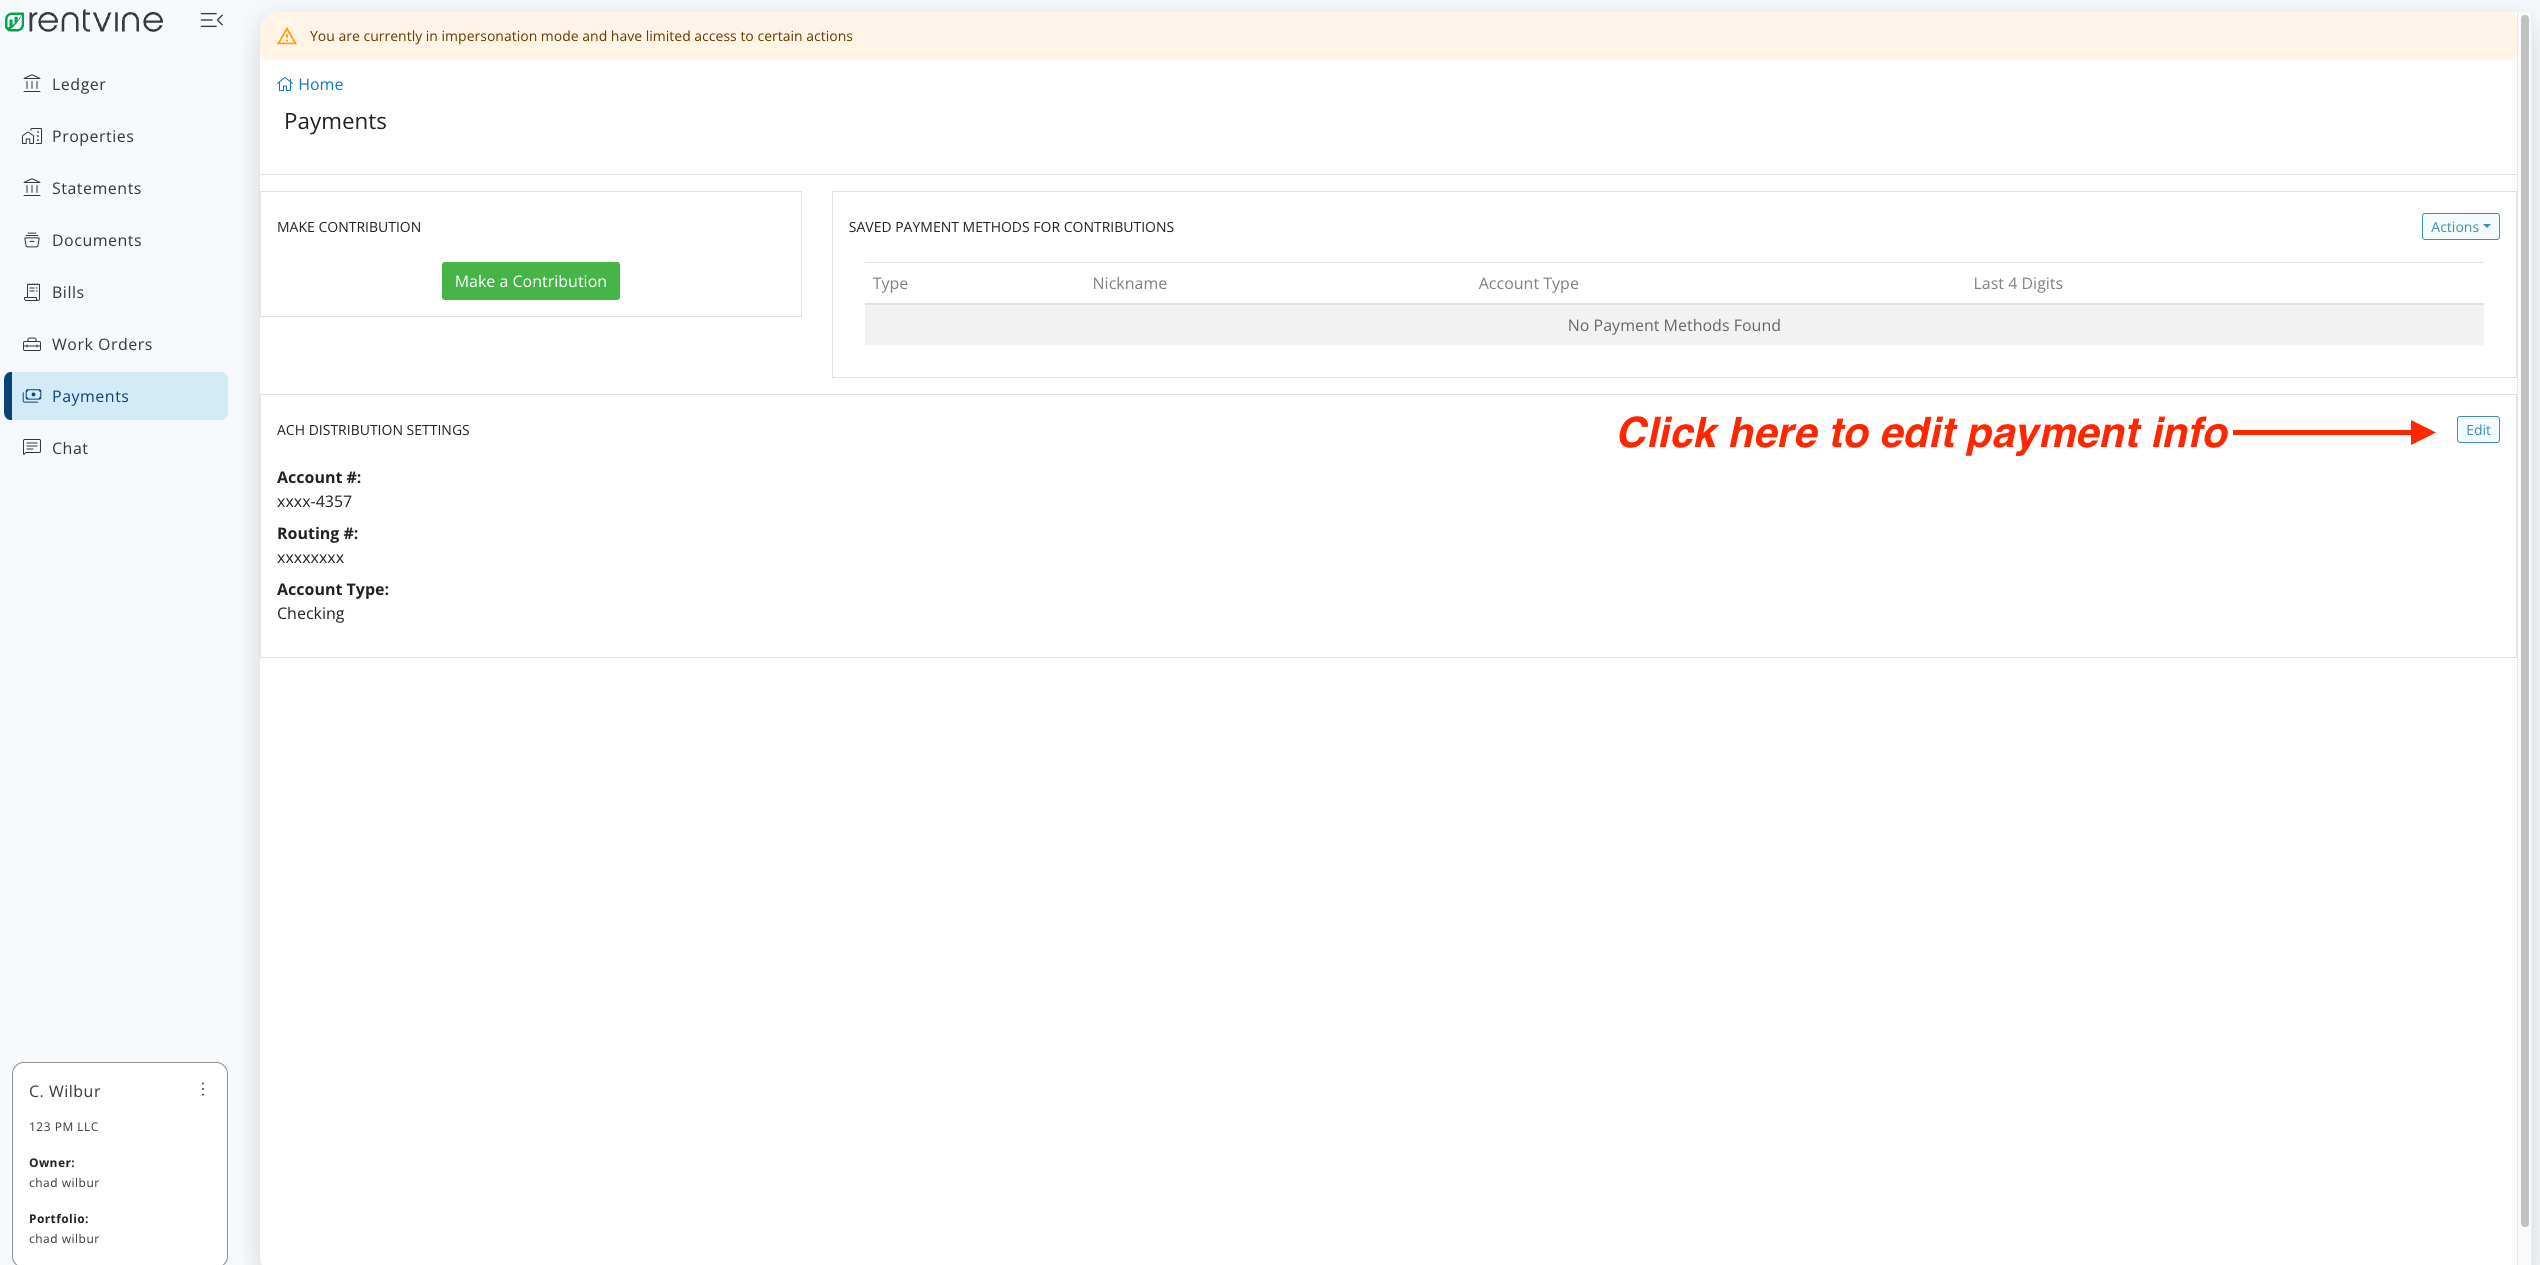Screen dimensions: 2540x1265
Task: Click the Statements icon in sidebar
Action: tap(32, 187)
